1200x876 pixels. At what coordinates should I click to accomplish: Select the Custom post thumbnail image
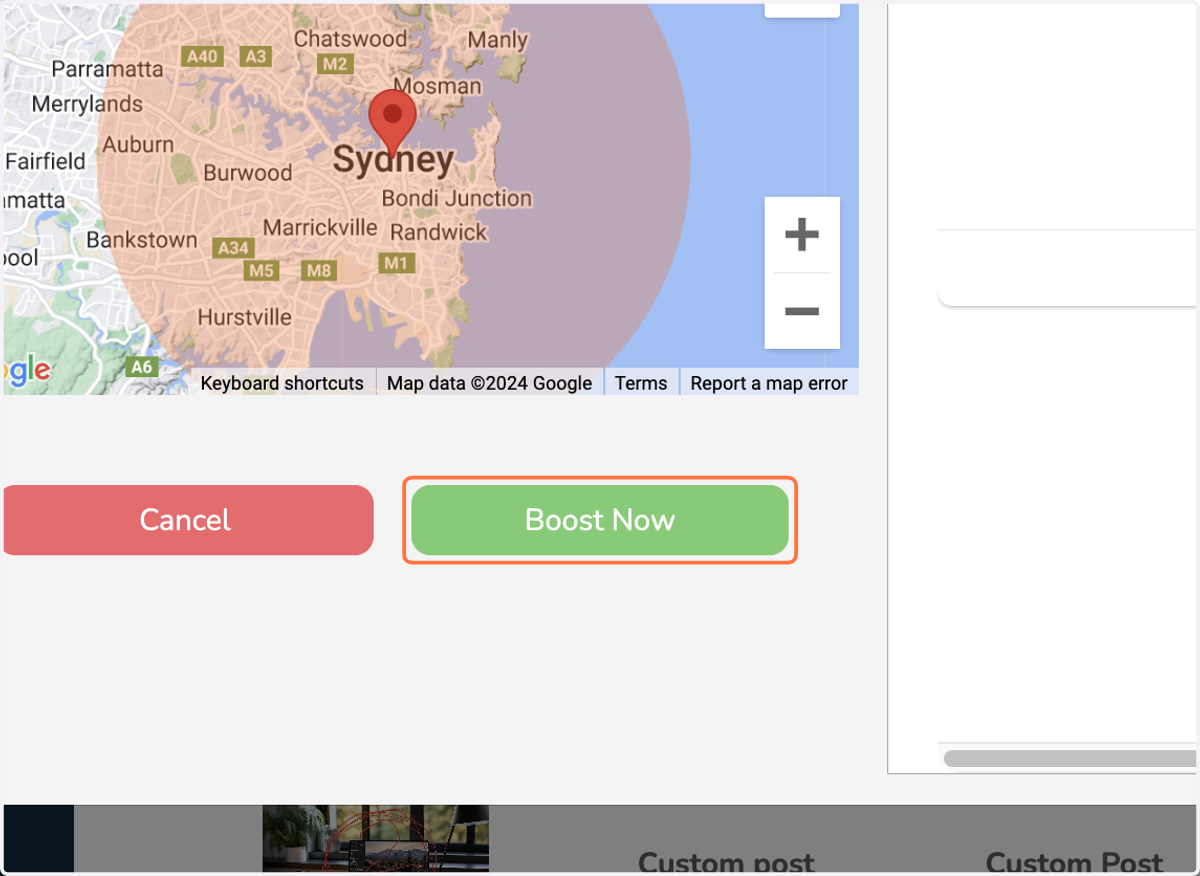[x=376, y=838]
